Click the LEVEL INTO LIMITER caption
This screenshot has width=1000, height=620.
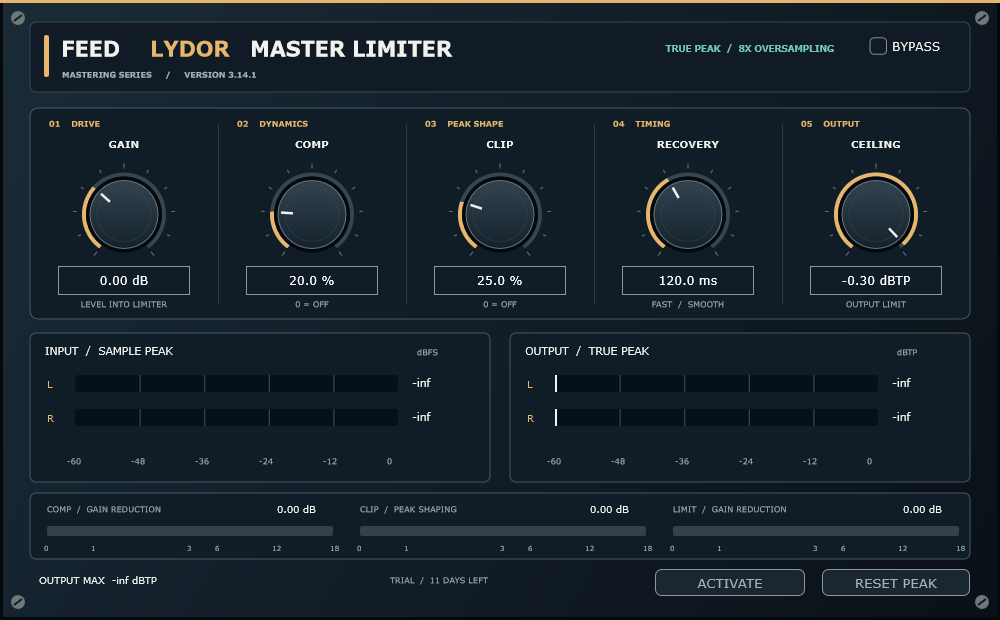(x=124, y=304)
